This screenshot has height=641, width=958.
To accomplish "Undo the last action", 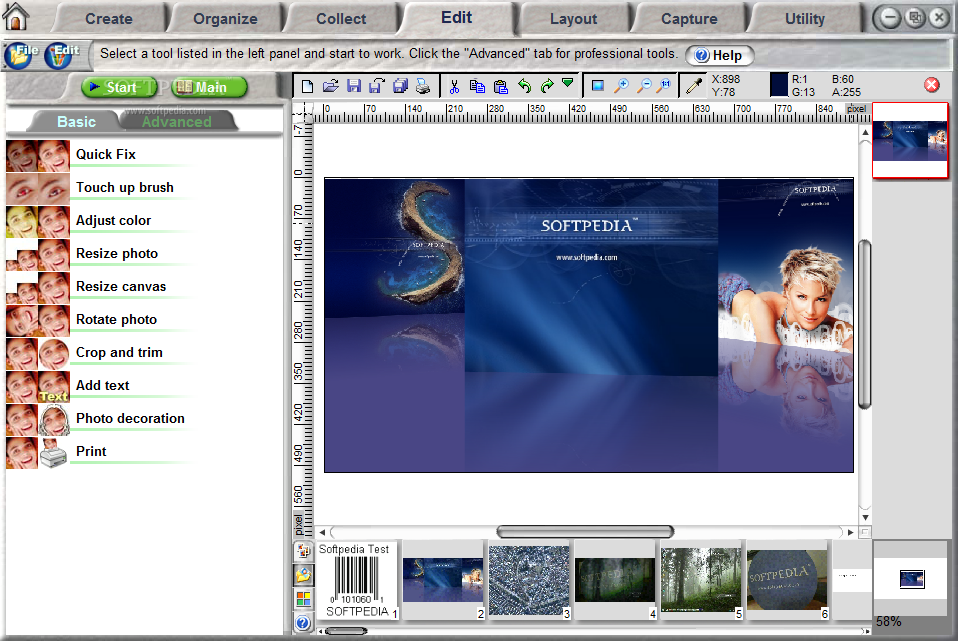I will coord(524,86).
